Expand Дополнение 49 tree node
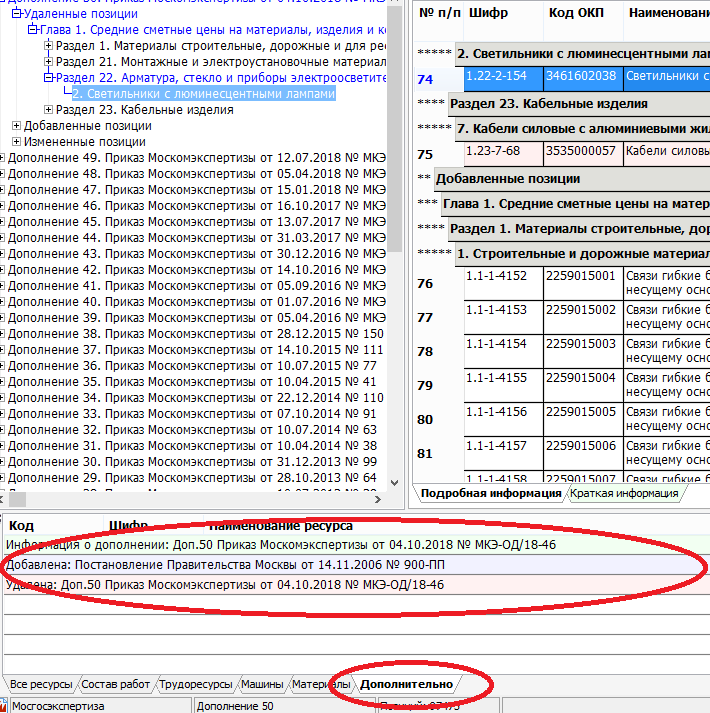This screenshot has width=710, height=713. (x=1, y=158)
